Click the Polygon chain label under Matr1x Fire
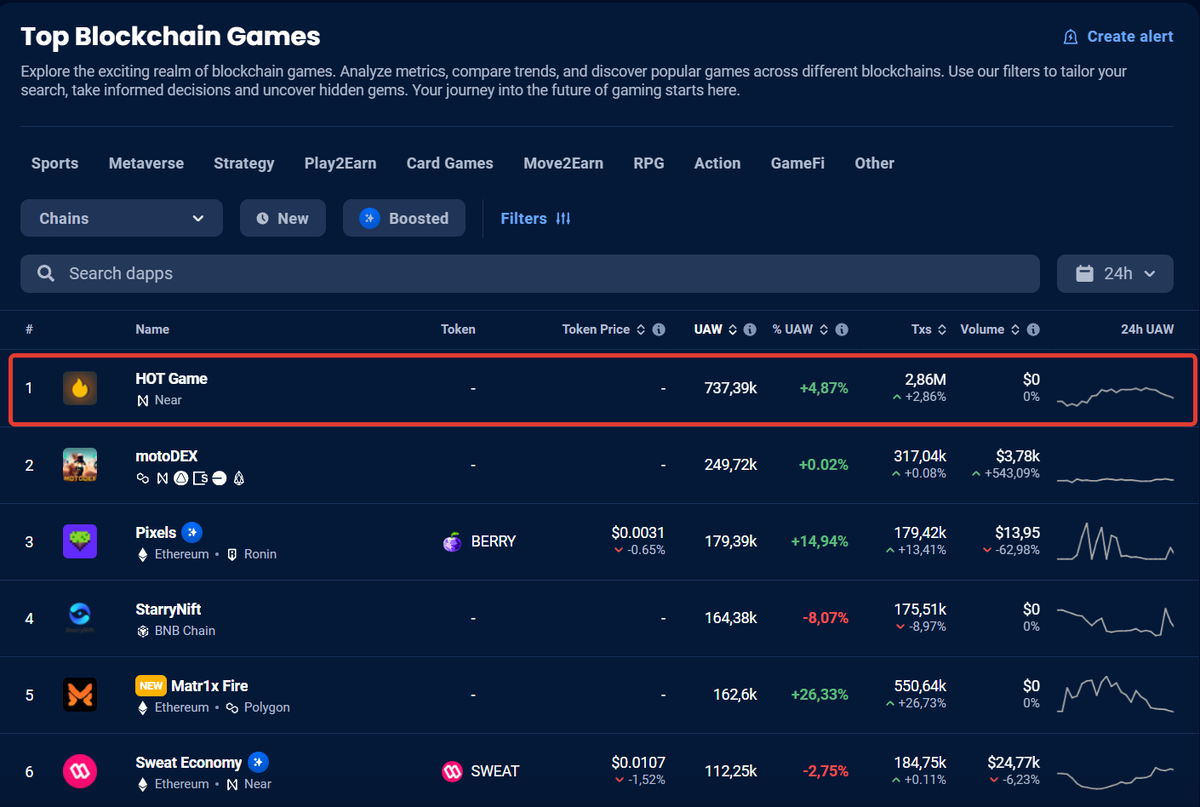 coord(267,707)
